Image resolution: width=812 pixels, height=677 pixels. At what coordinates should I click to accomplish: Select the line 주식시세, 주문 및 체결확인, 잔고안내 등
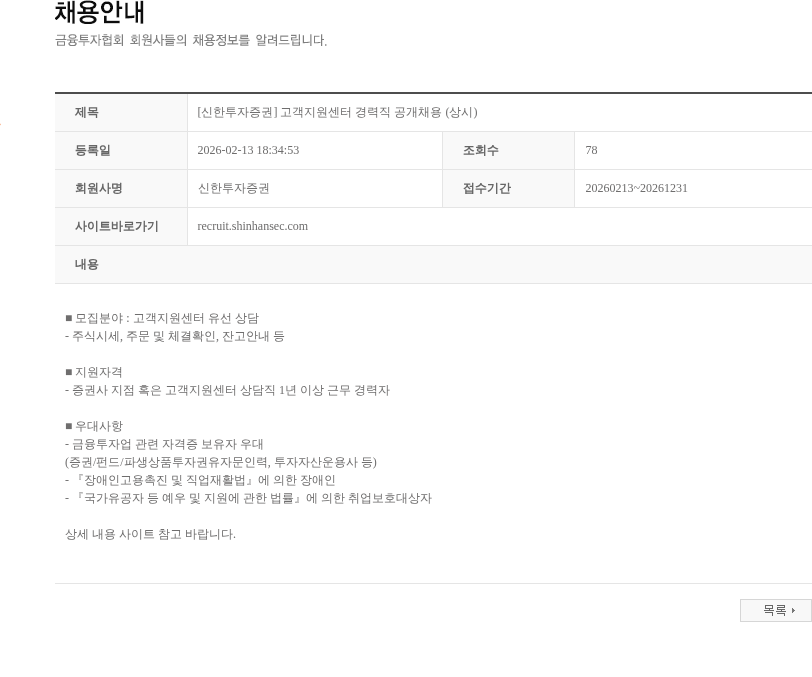pos(175,336)
